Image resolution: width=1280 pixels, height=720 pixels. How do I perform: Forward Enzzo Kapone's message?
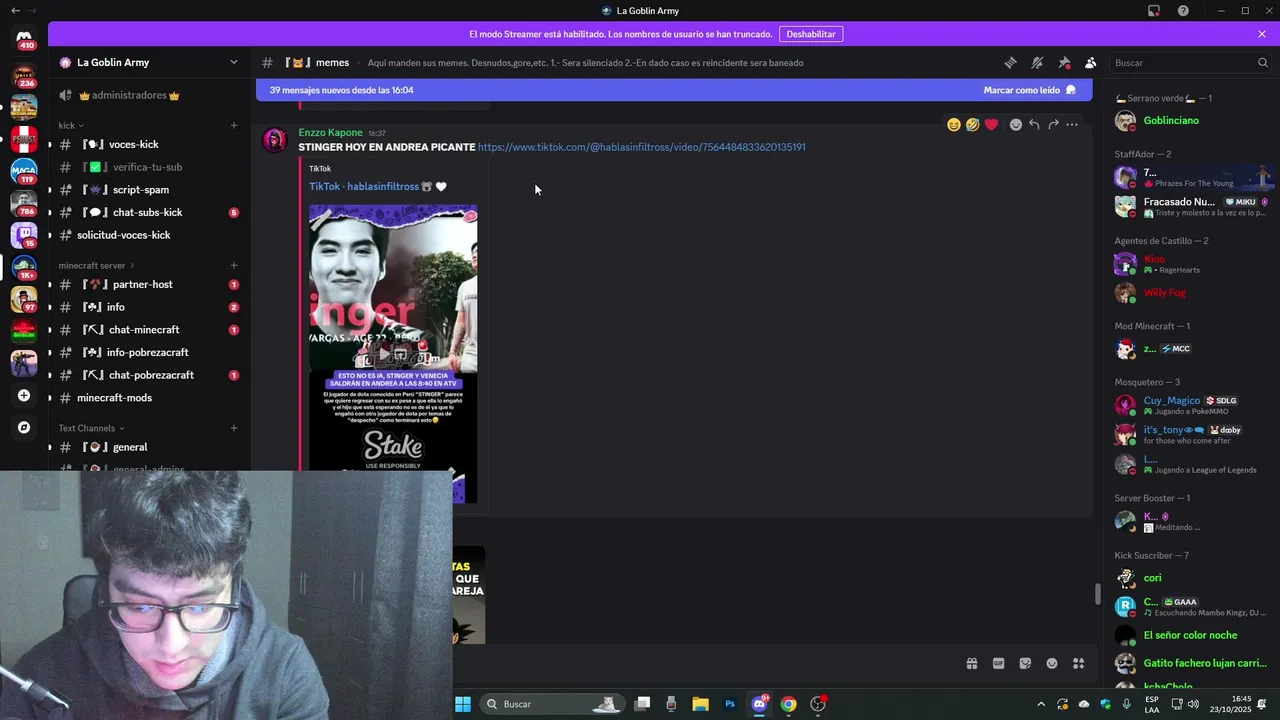click(1053, 125)
